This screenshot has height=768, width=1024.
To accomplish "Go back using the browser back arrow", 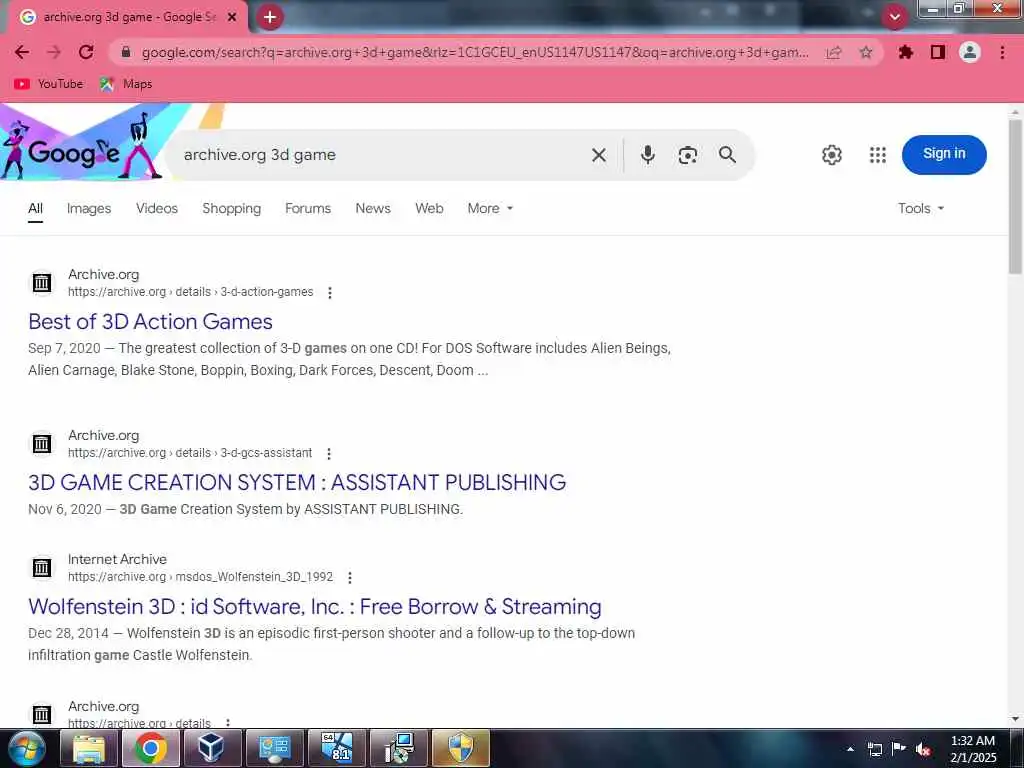I will (22, 52).
